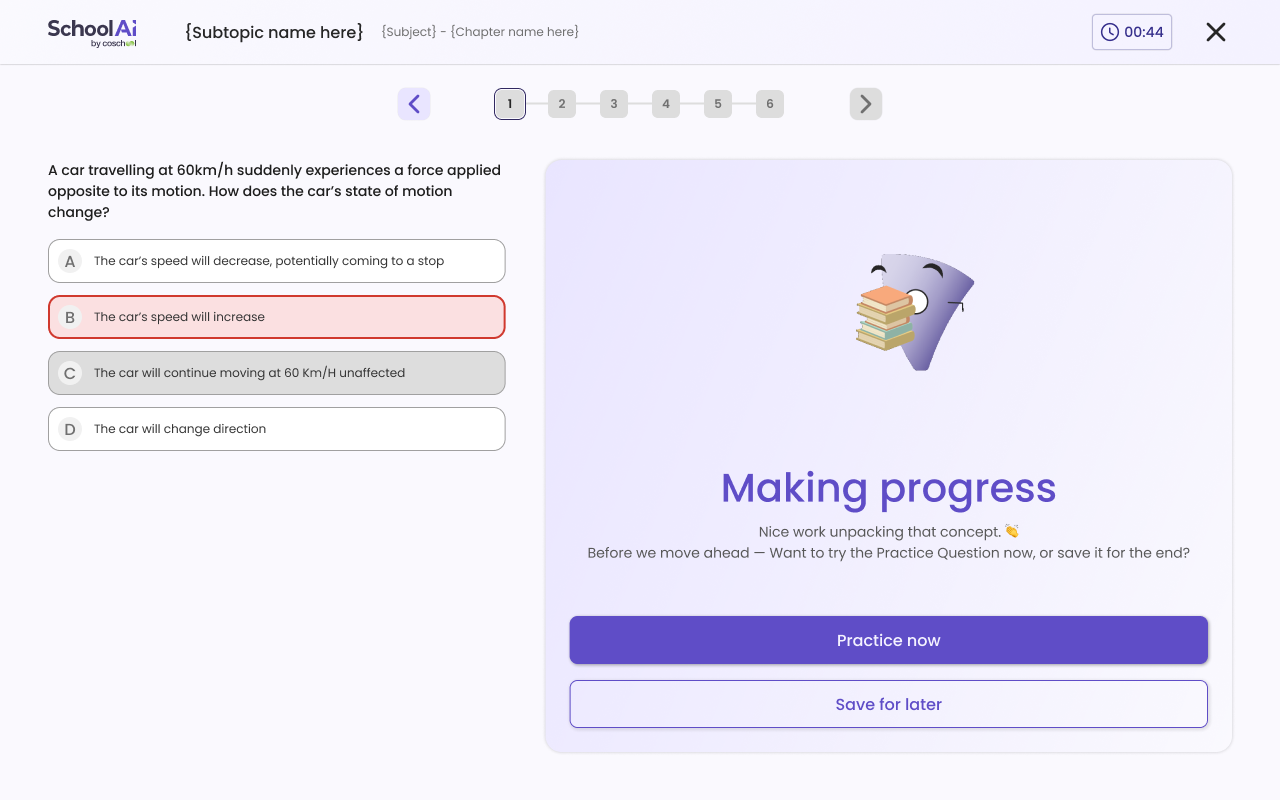The width and height of the screenshot is (1280, 800).
Task: Open question 4 step
Action: pyautogui.click(x=666, y=104)
